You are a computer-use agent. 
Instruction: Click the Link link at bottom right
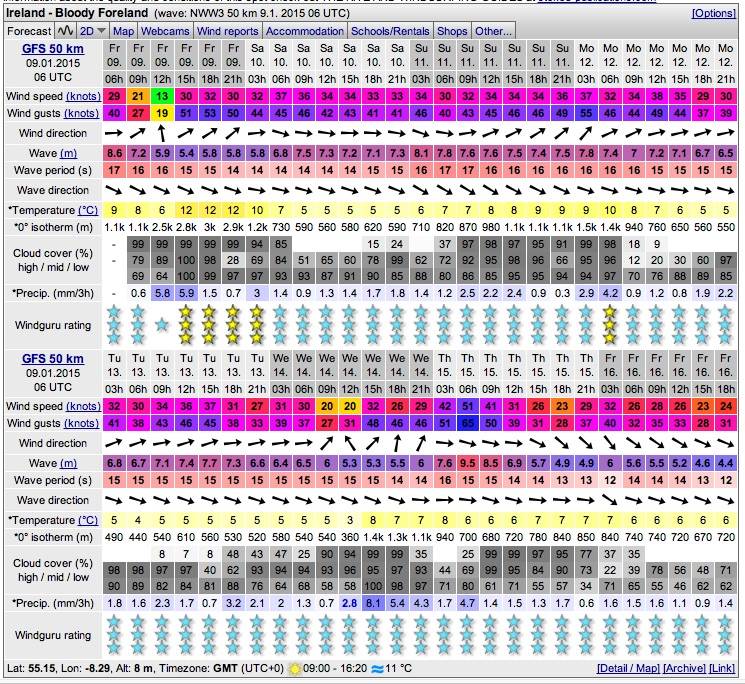tap(723, 667)
